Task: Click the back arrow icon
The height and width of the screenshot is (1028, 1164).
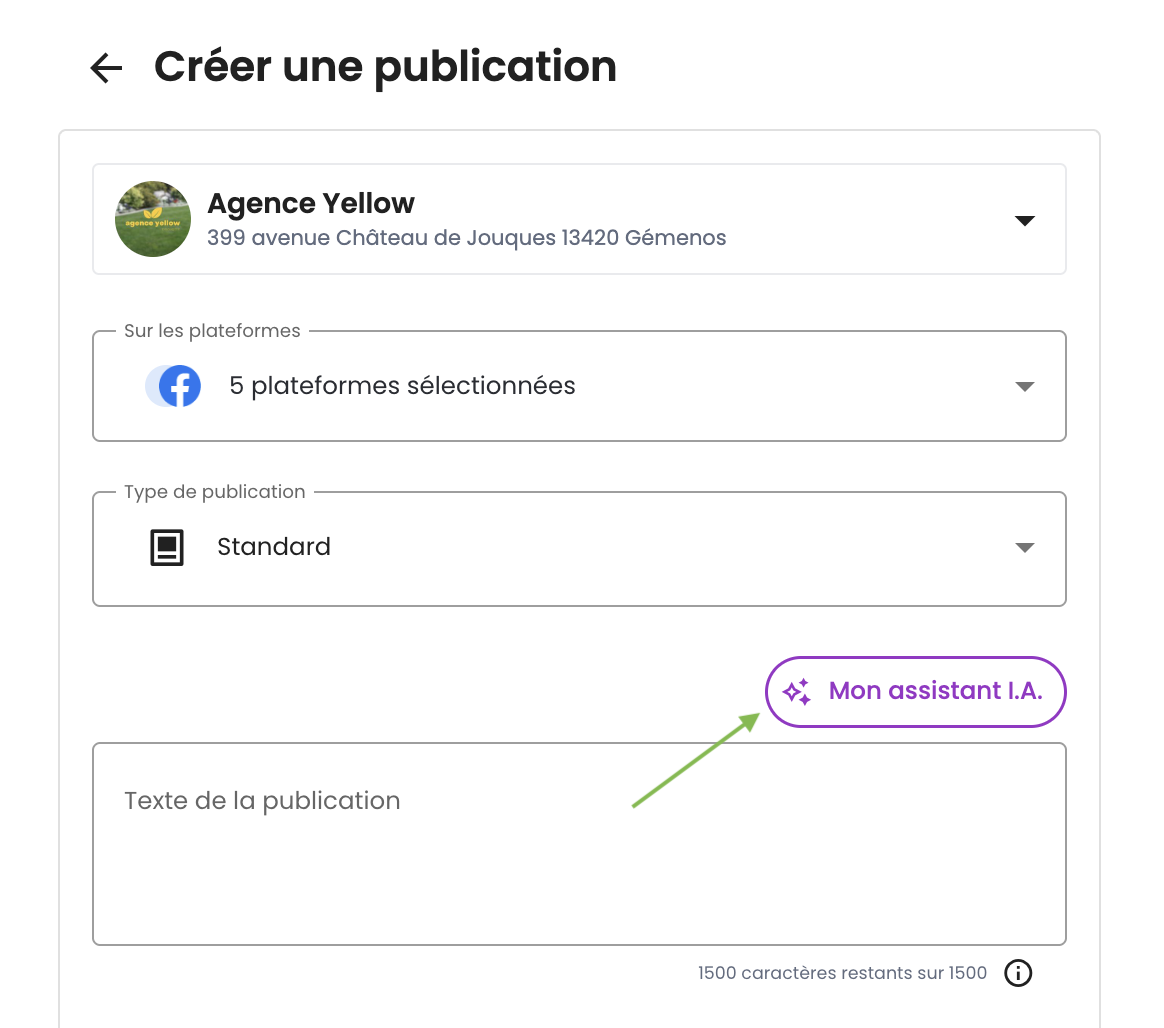Action: (106, 68)
